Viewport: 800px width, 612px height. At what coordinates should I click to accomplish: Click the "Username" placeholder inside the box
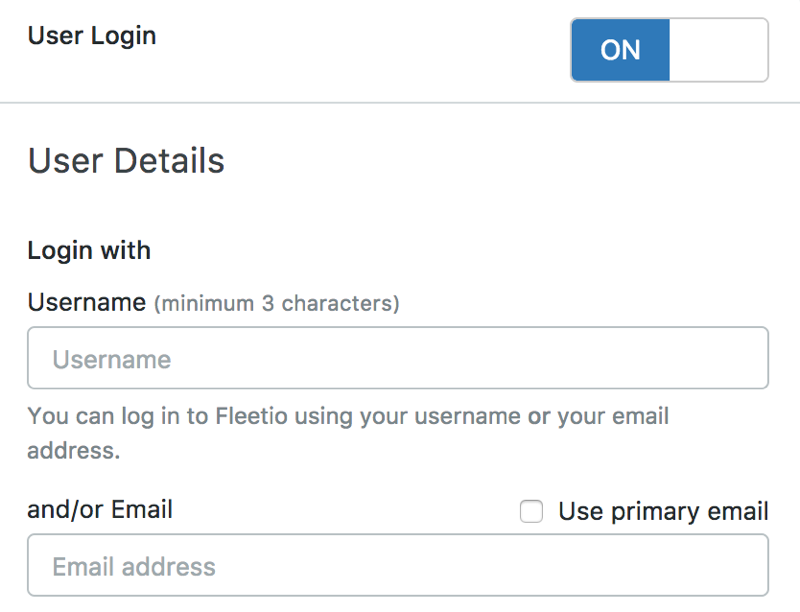112,359
